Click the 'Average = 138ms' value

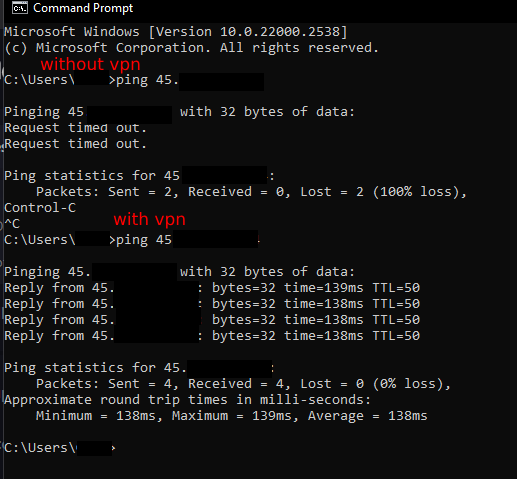[367, 416]
